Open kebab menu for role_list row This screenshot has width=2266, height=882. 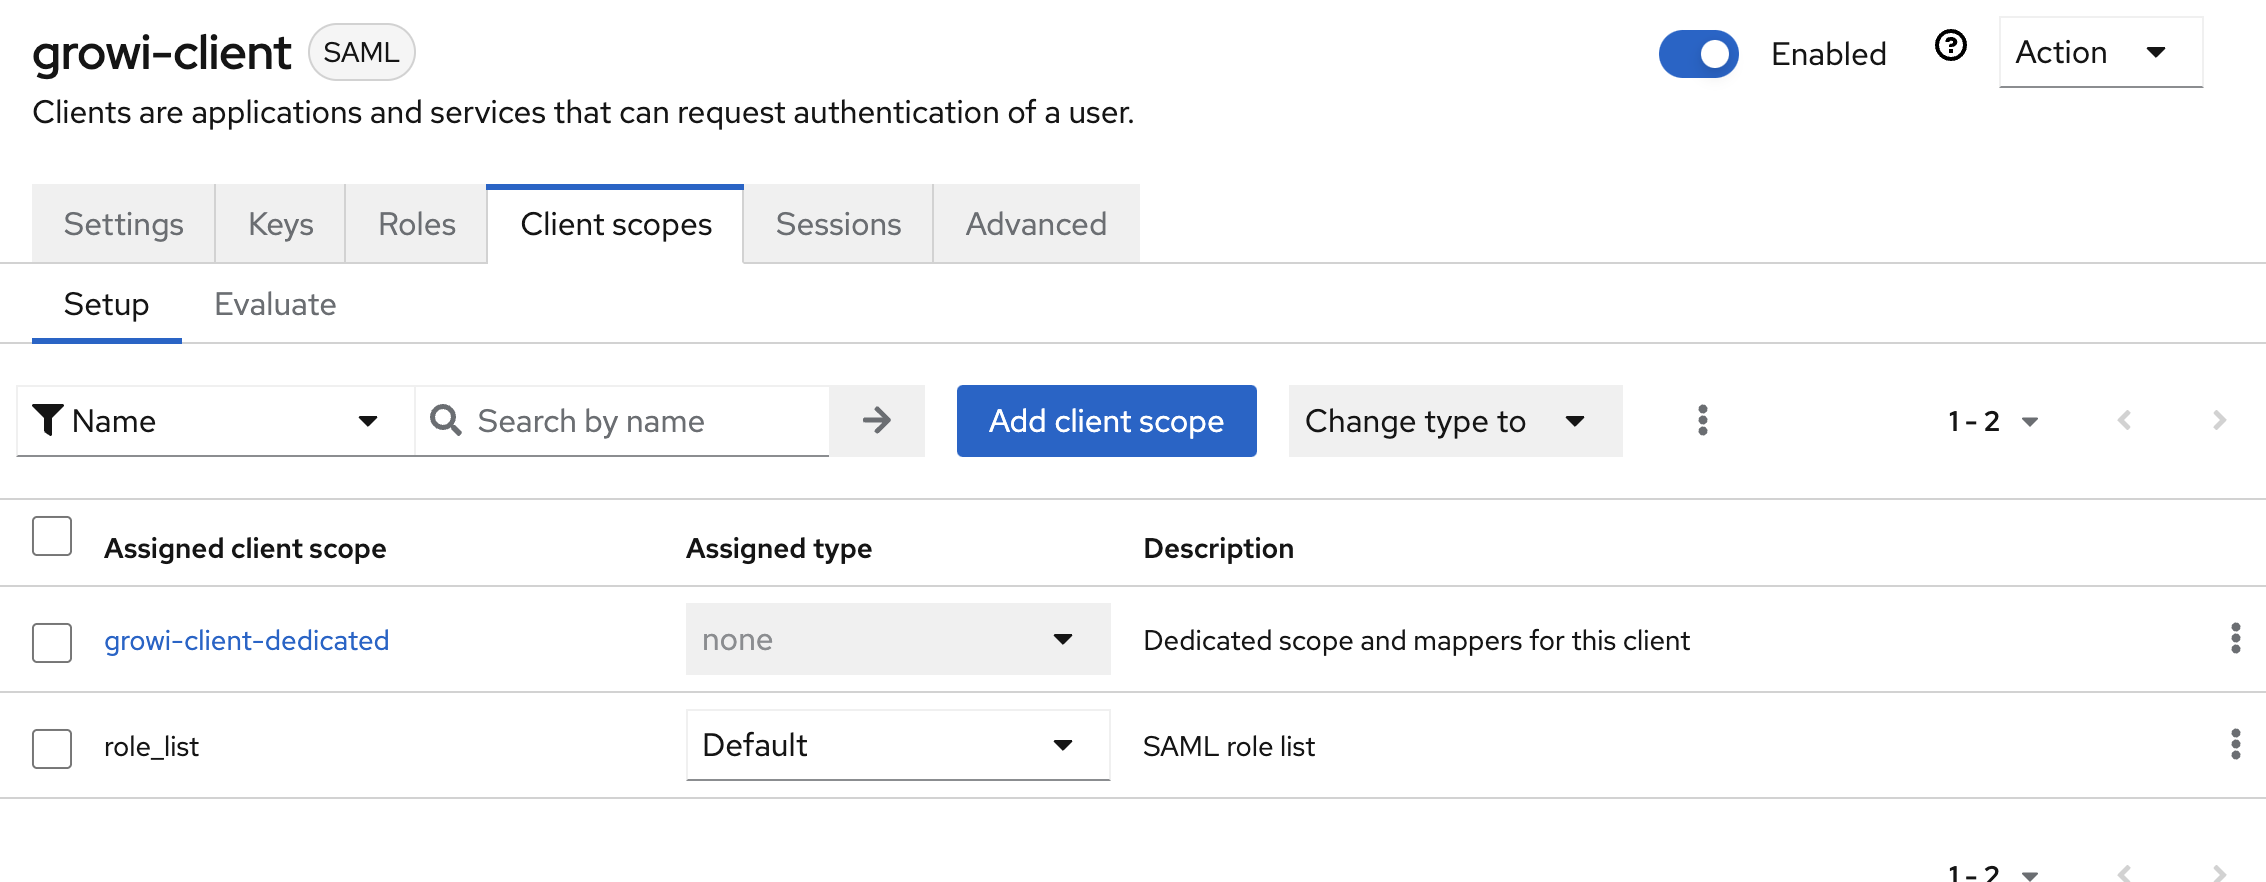pyautogui.click(x=2235, y=744)
